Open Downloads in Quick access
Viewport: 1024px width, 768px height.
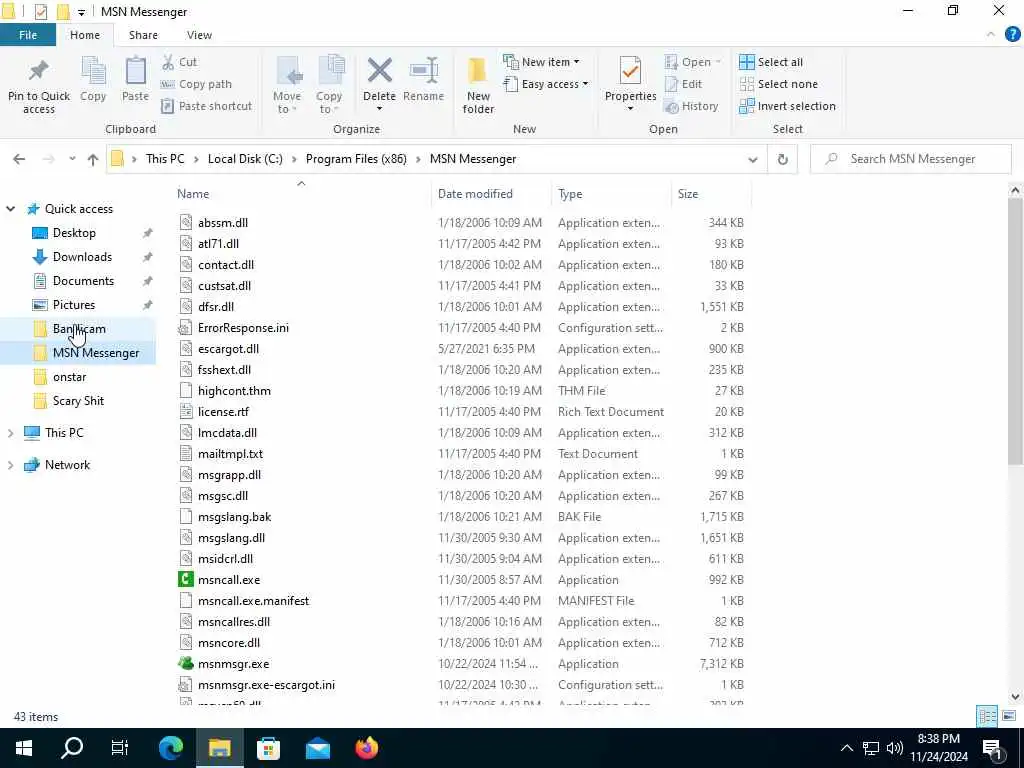coord(82,257)
